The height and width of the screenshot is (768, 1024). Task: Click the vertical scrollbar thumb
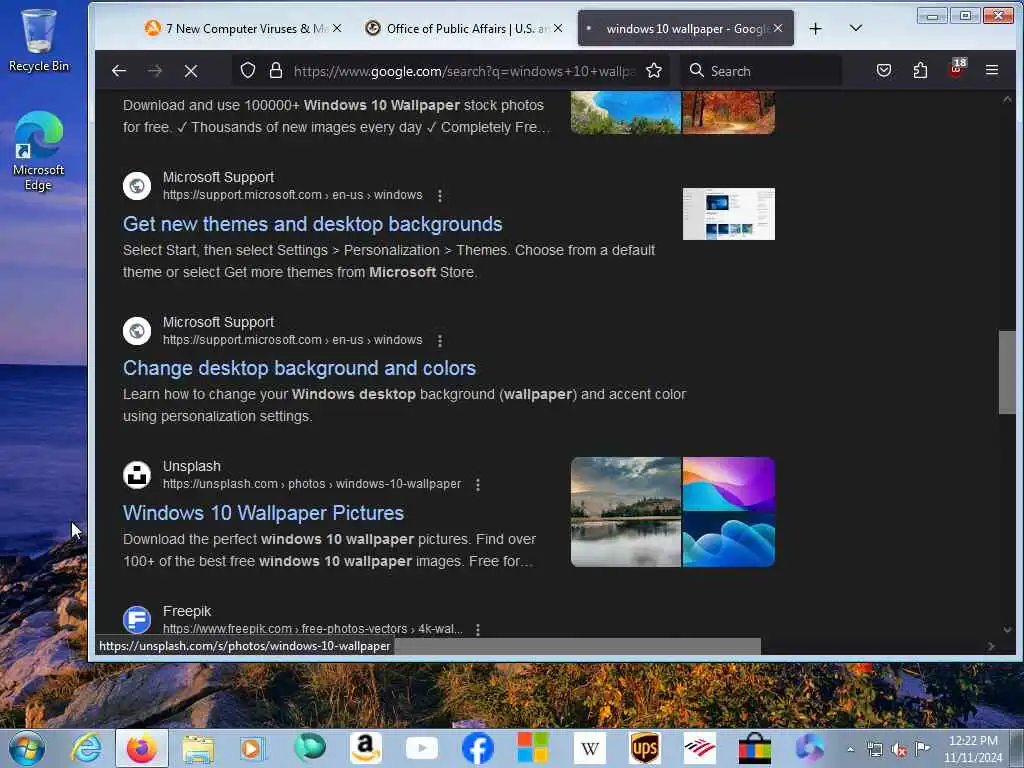tap(1006, 372)
